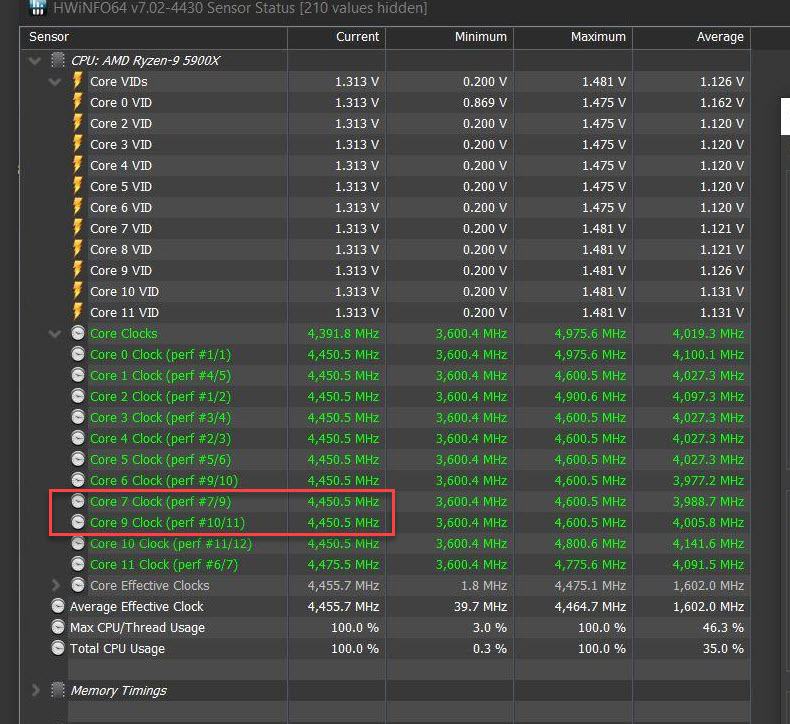Select the Core 9 Clock (perf #10/11) row
Image resolution: width=790 pixels, height=724 pixels.
point(409,522)
